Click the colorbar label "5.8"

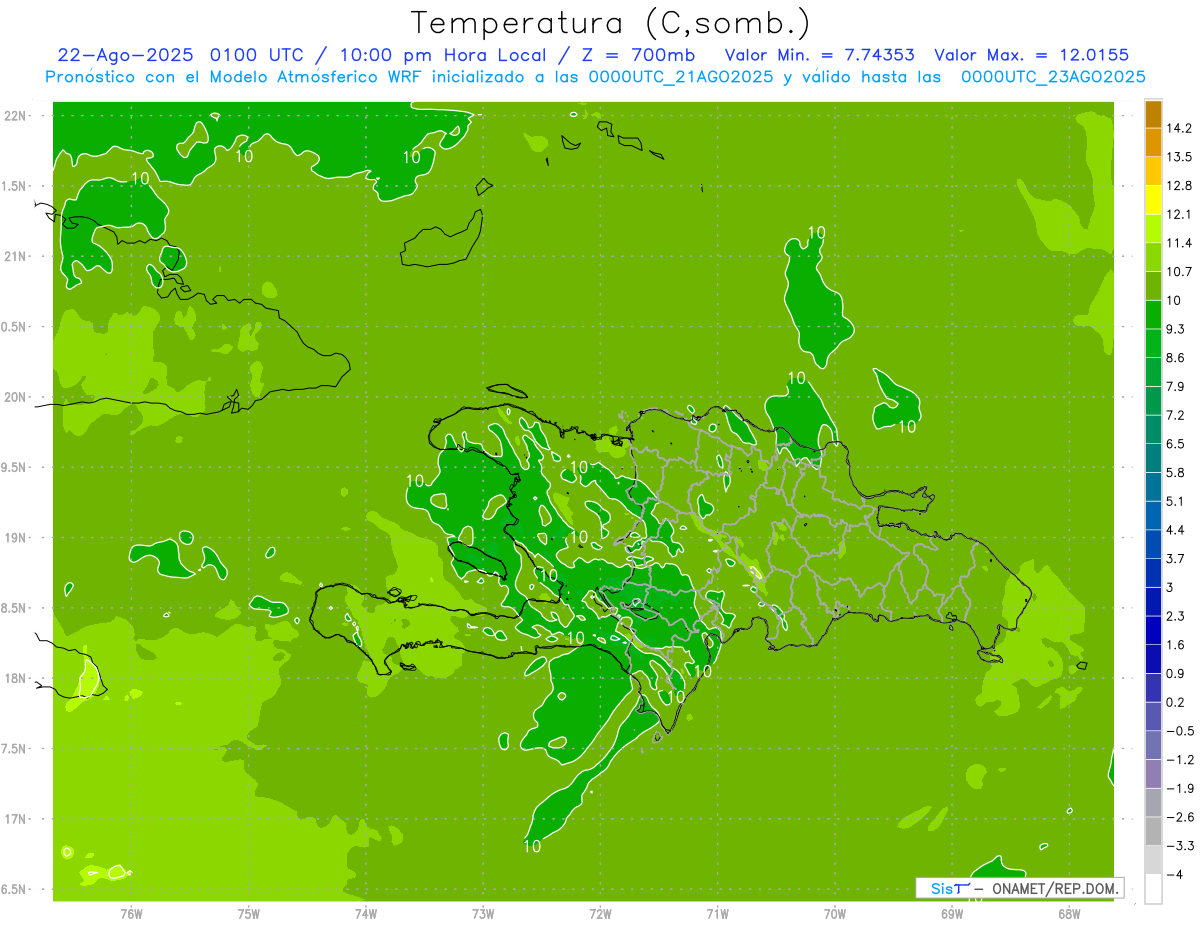click(1175, 472)
